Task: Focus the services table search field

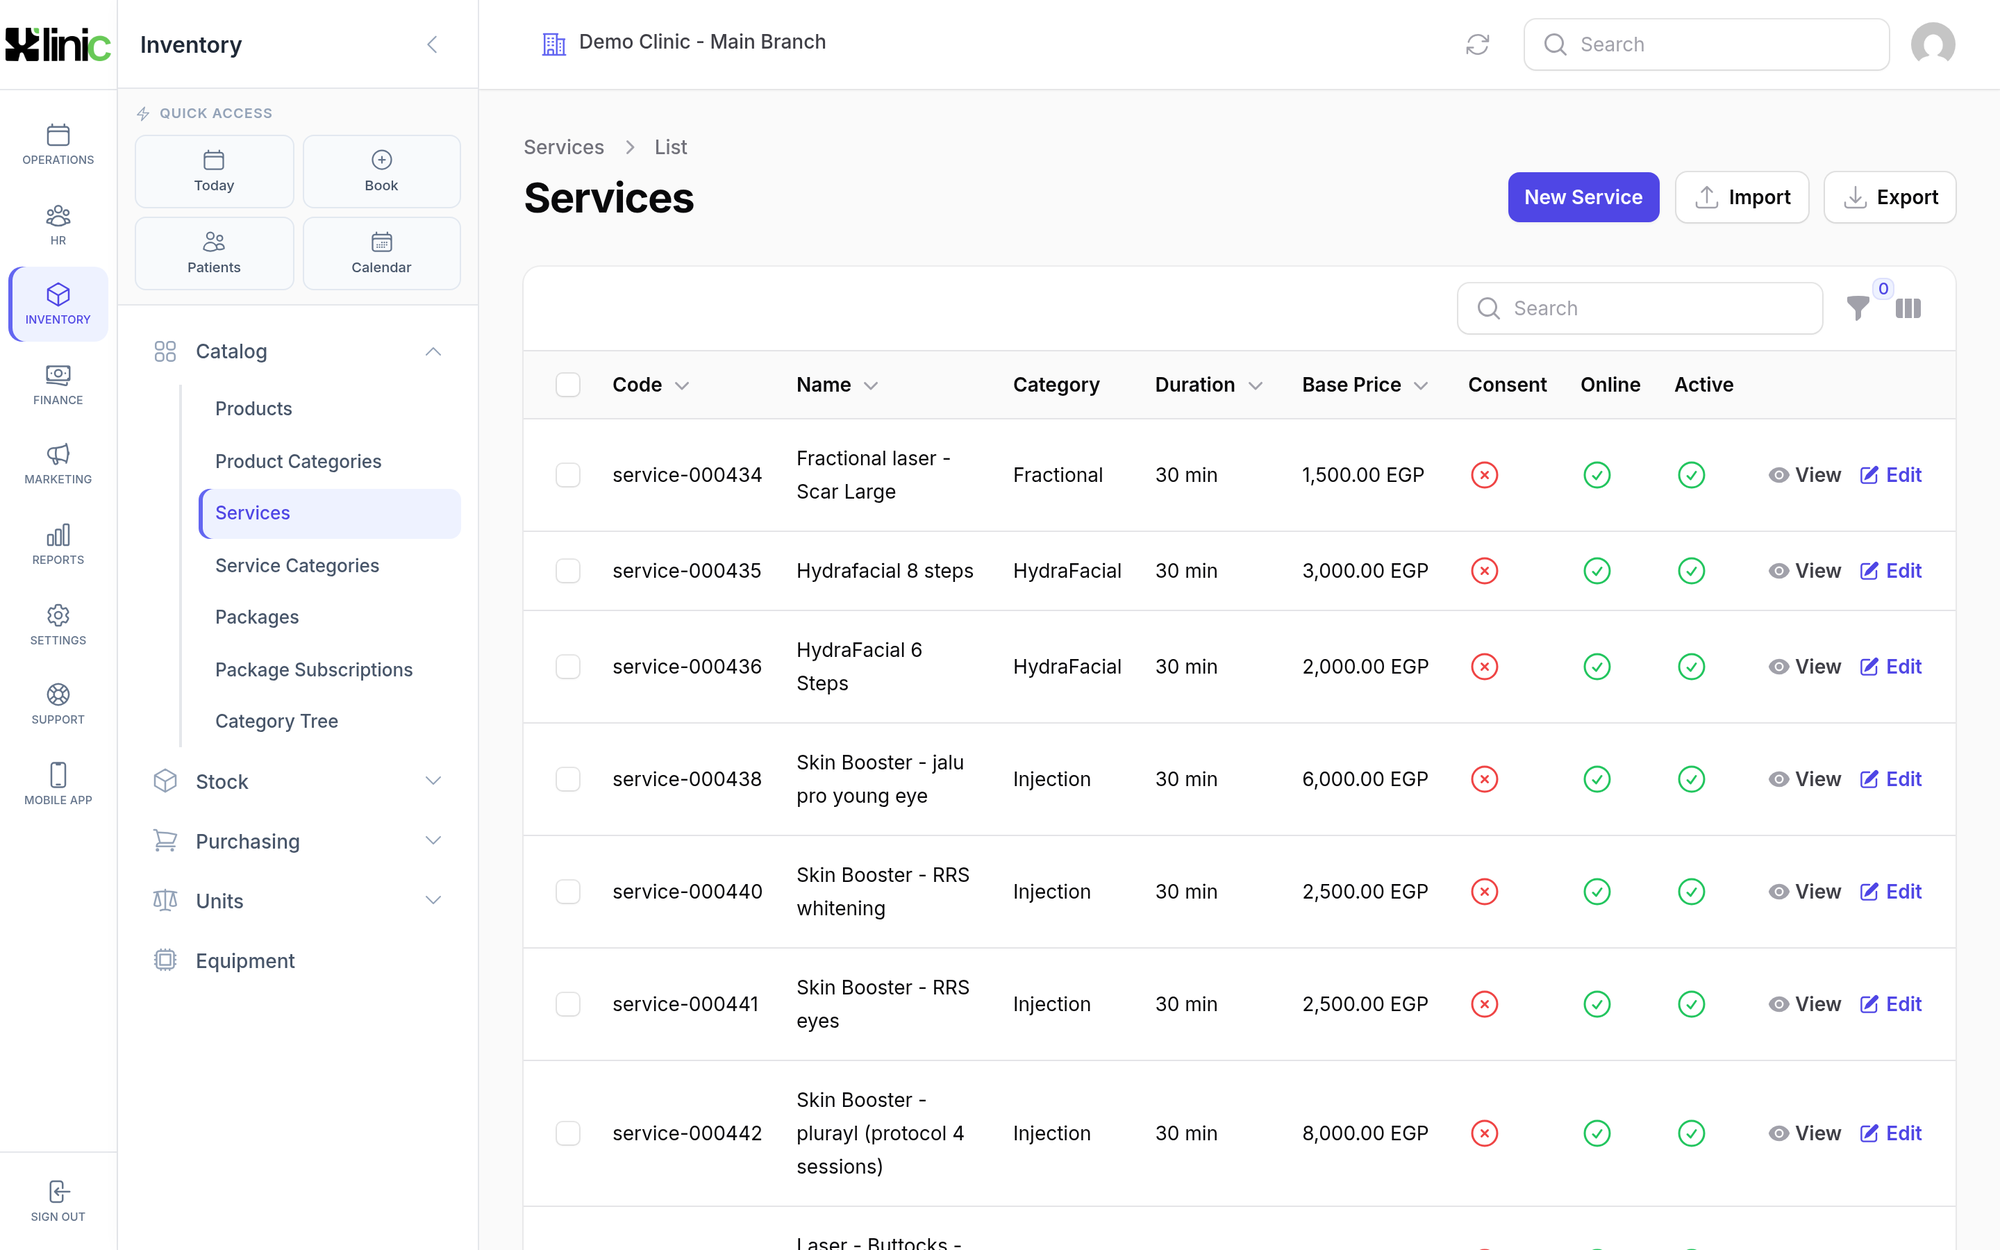Action: coord(1639,308)
